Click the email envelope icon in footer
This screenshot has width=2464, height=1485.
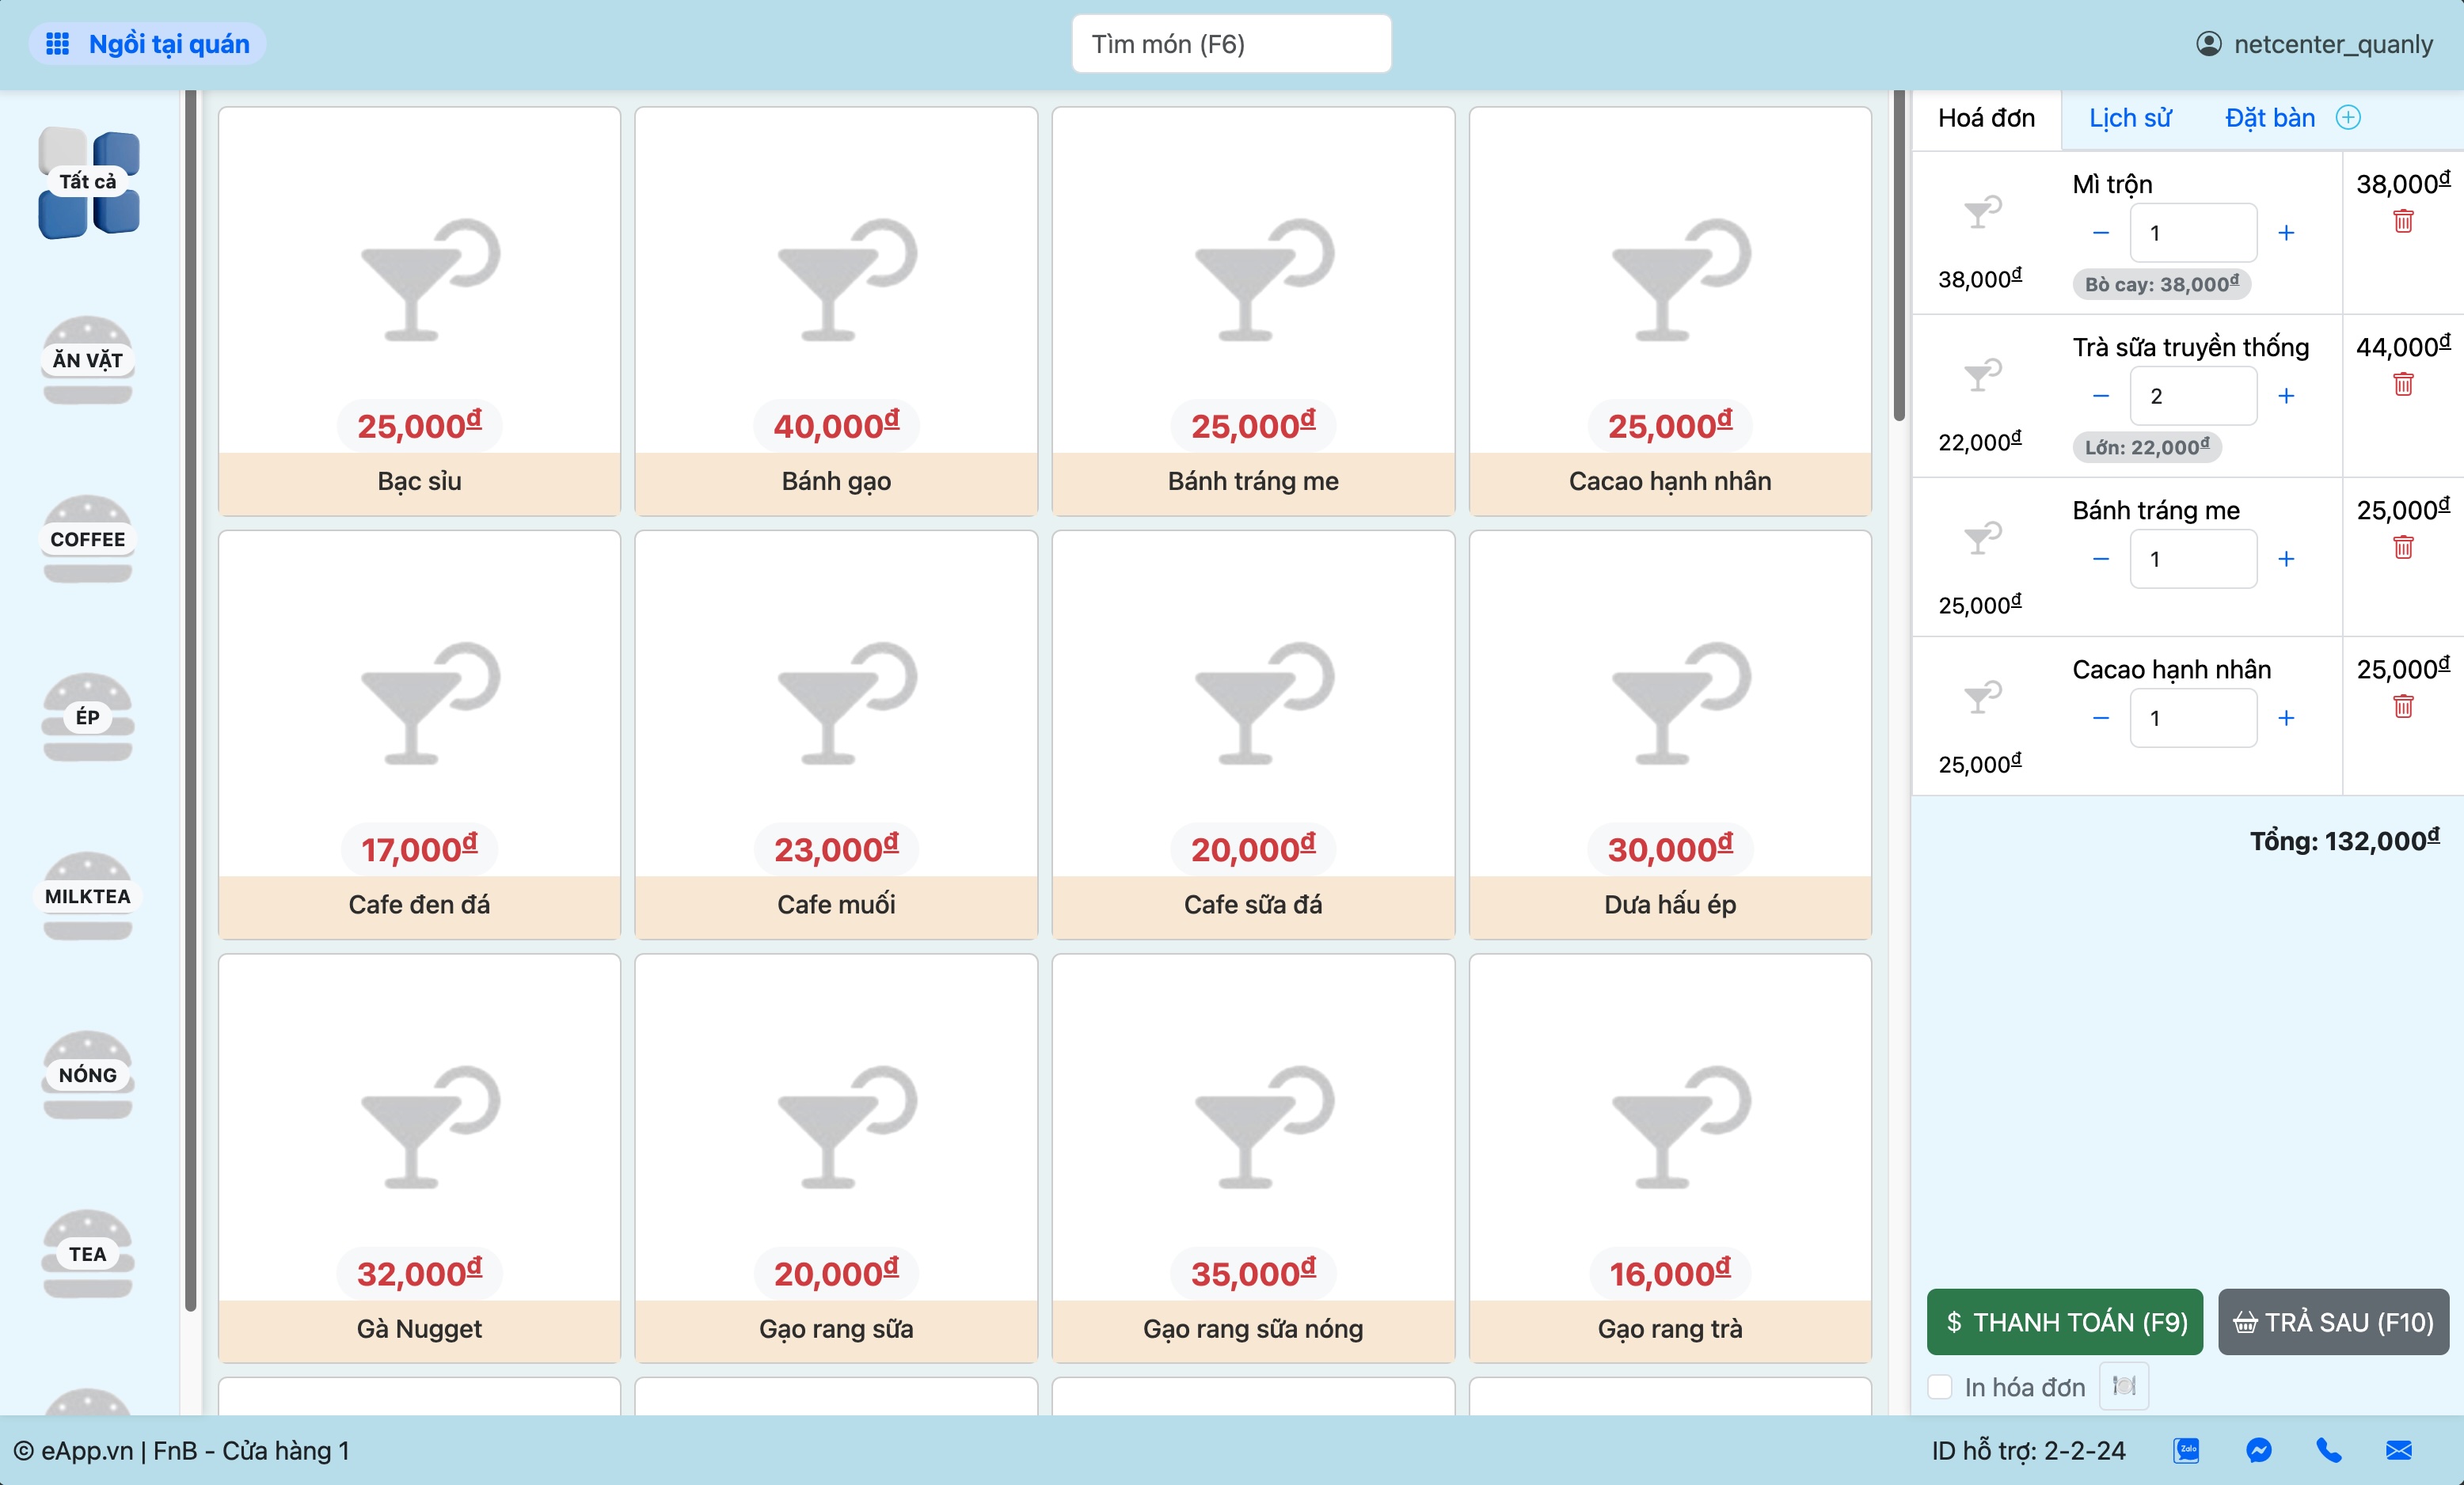point(2399,1450)
